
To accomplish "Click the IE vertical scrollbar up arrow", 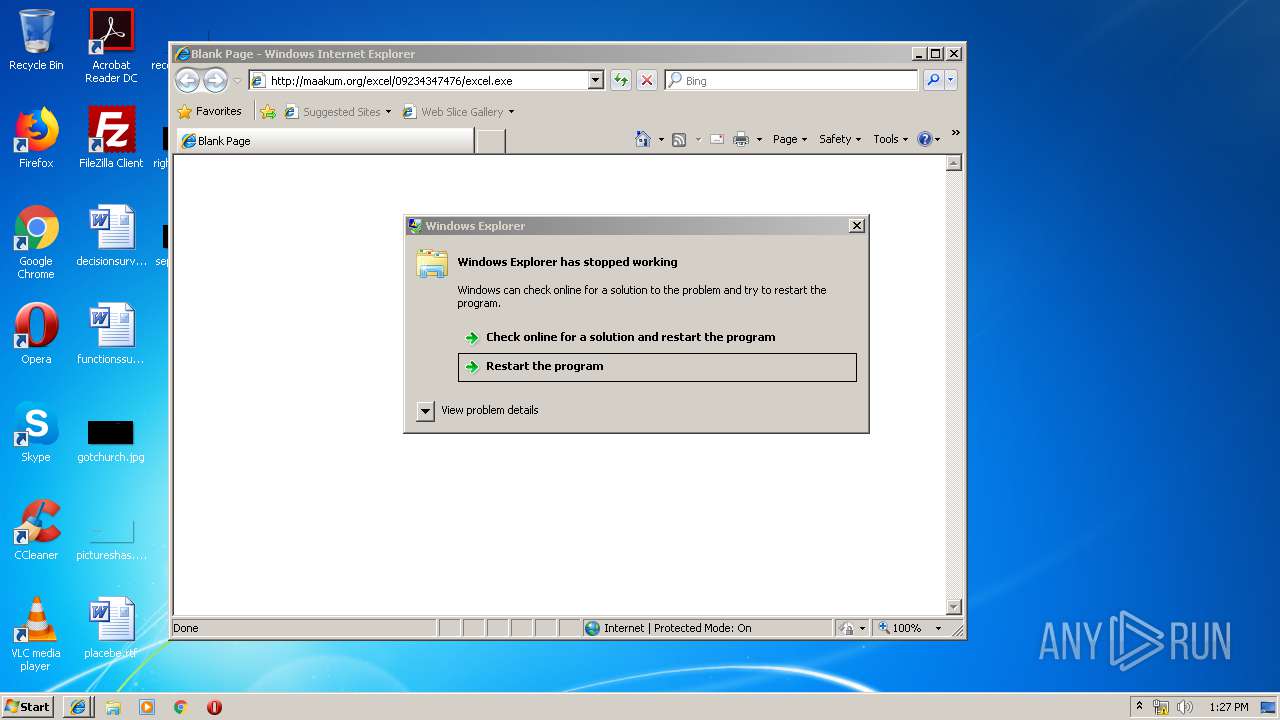I will pos(954,162).
